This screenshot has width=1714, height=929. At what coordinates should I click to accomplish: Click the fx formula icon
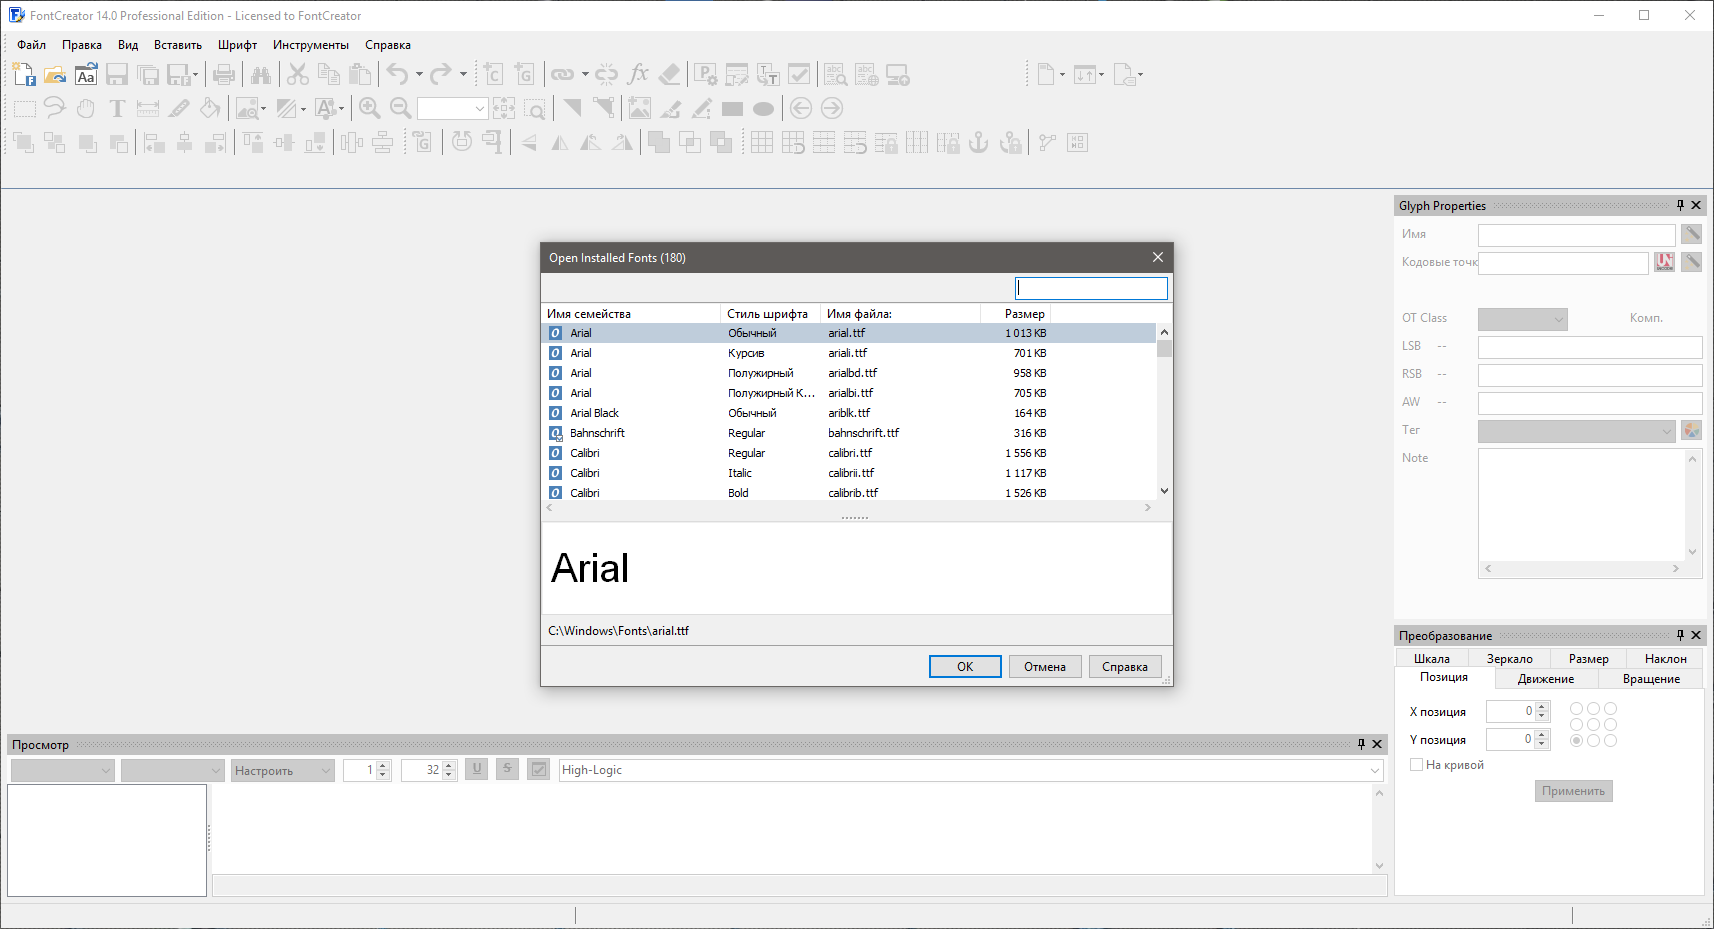638,75
